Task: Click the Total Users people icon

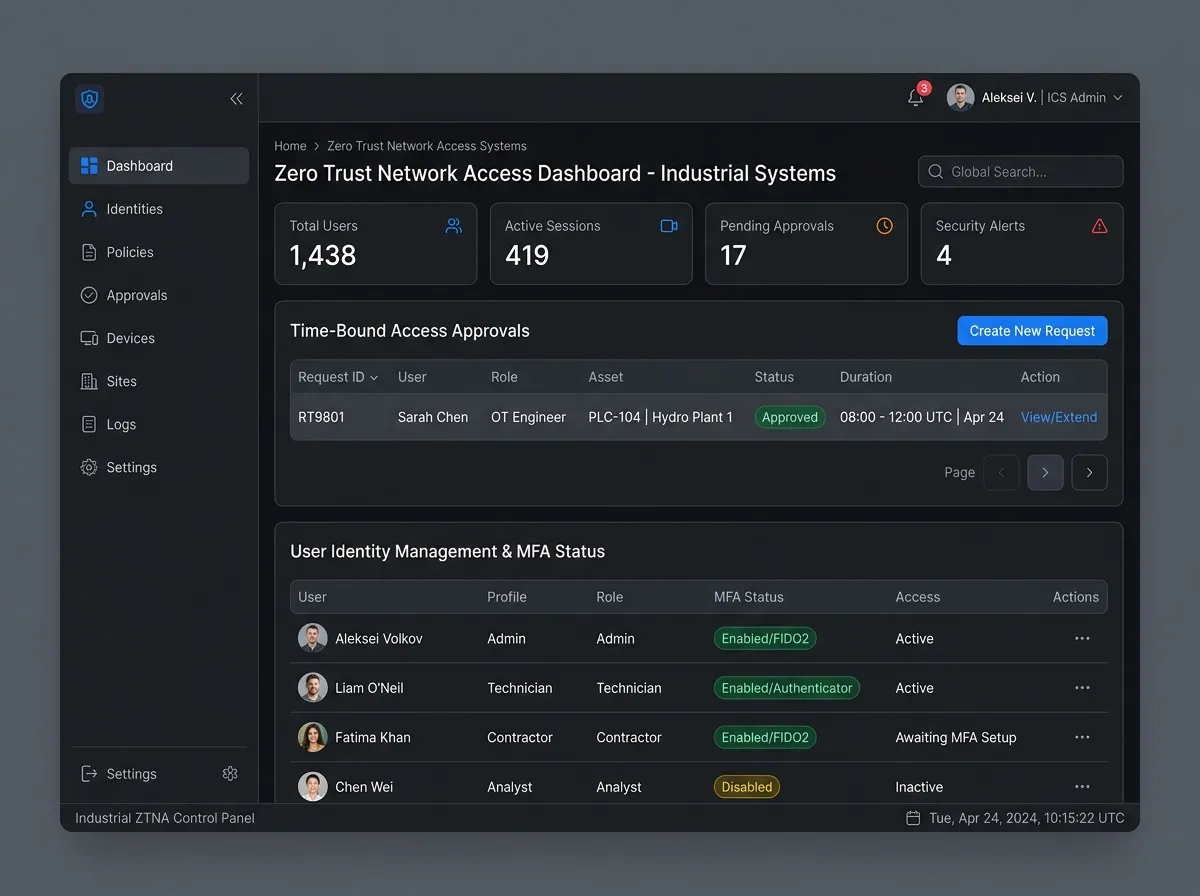Action: tap(454, 226)
